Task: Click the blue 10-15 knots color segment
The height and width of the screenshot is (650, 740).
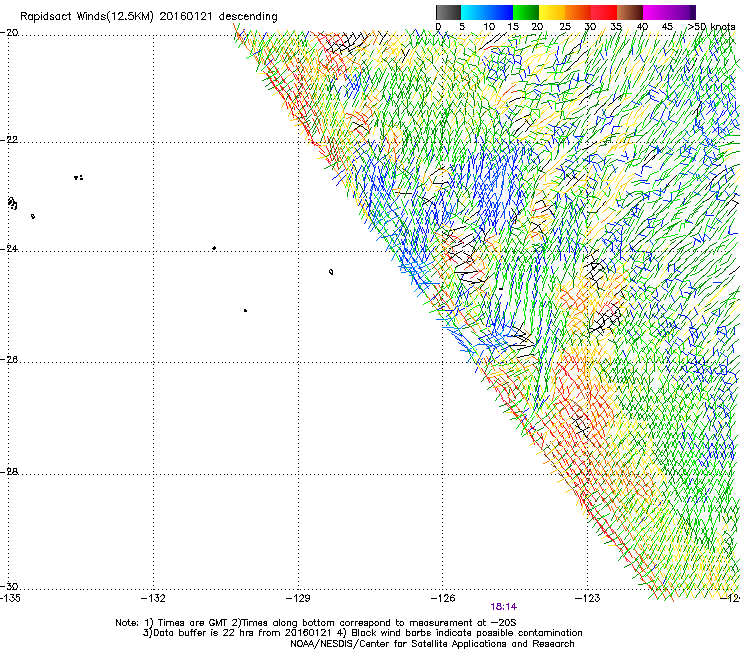Action: 500,12
